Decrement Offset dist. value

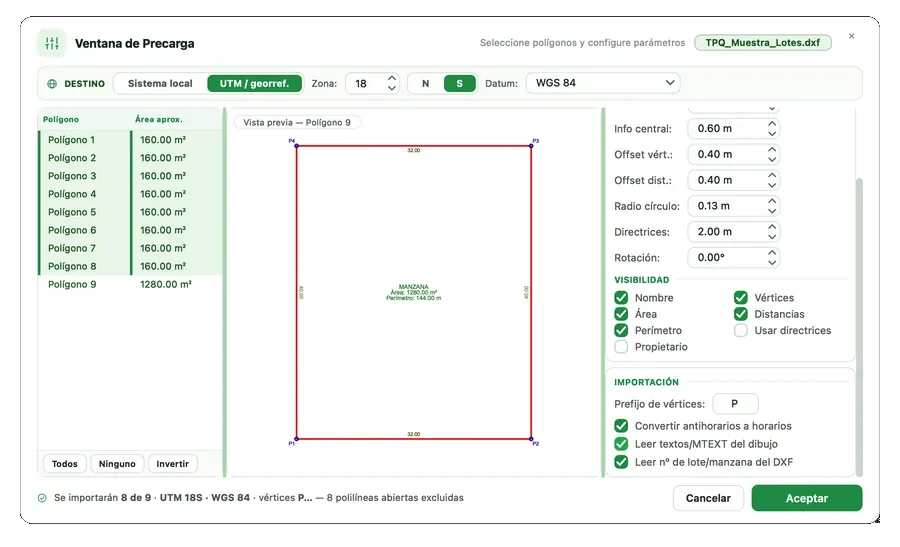pos(772,185)
